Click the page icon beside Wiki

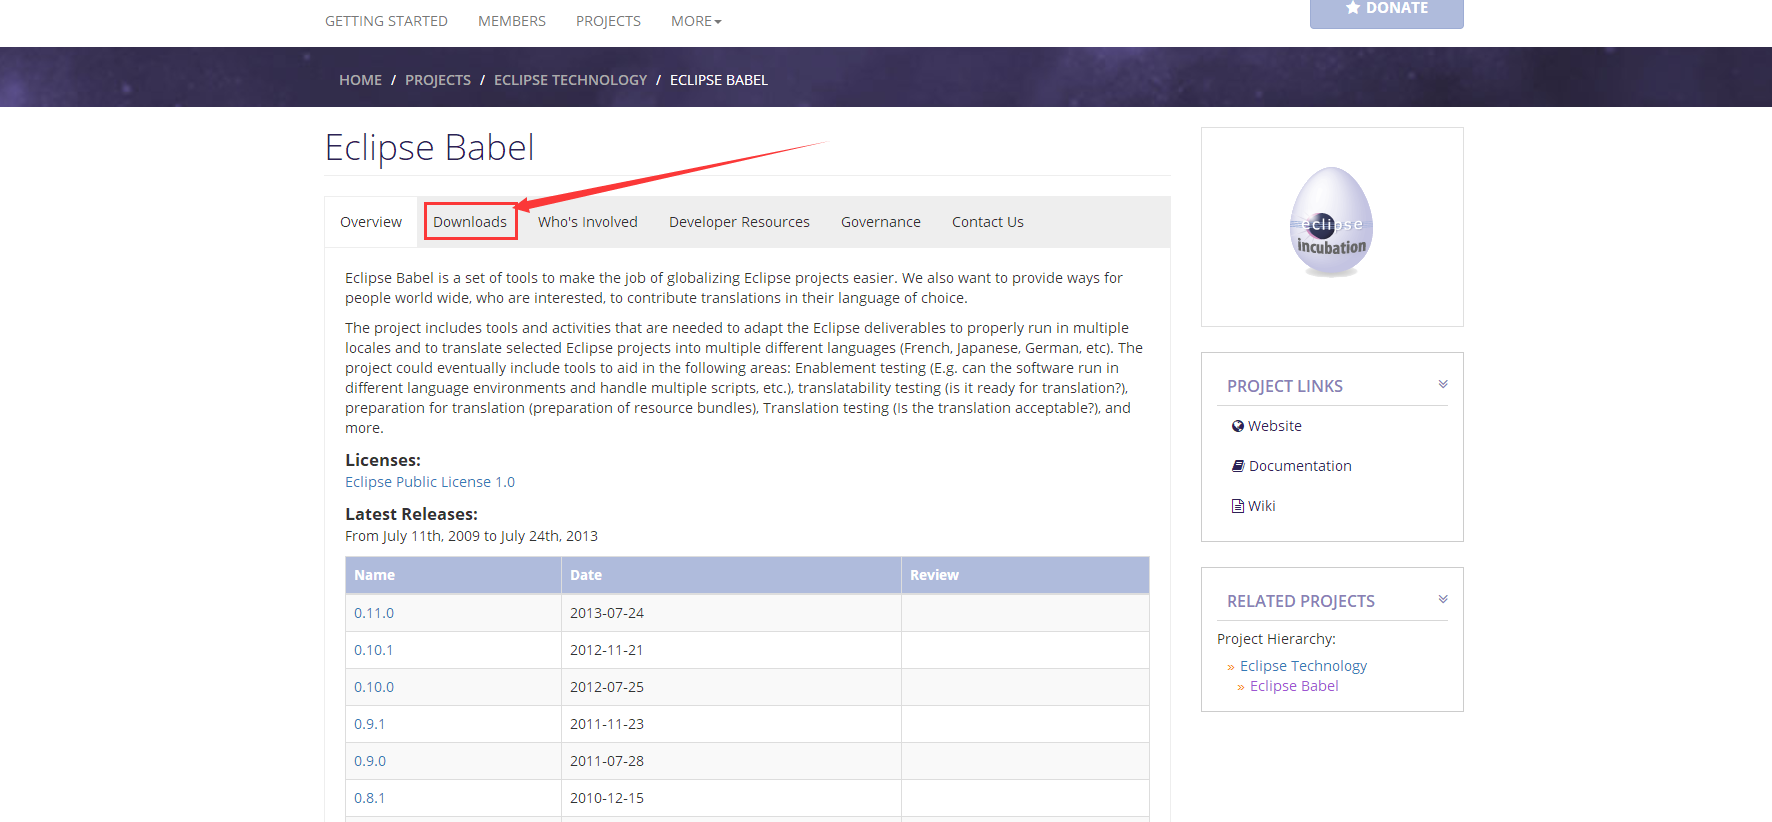click(1238, 506)
